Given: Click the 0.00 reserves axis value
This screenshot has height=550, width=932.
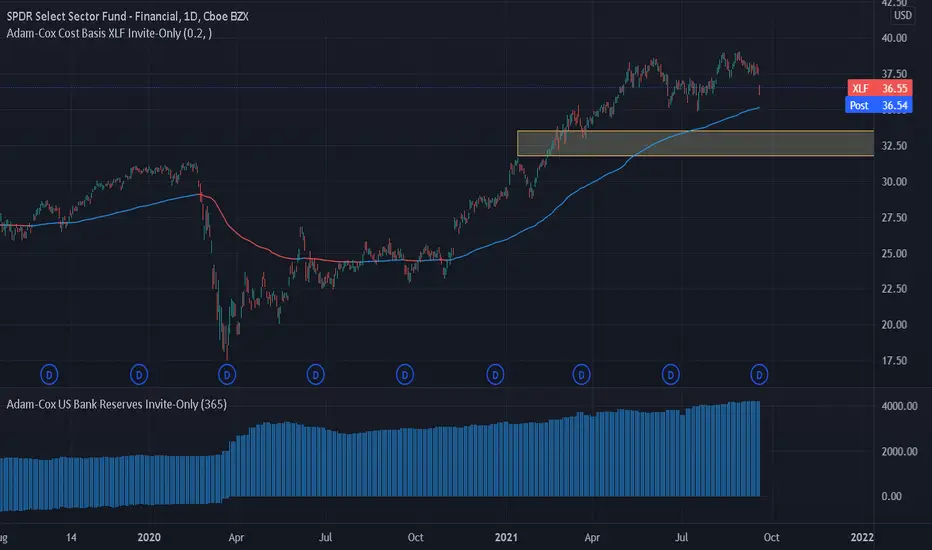Looking at the screenshot, I should [891, 496].
